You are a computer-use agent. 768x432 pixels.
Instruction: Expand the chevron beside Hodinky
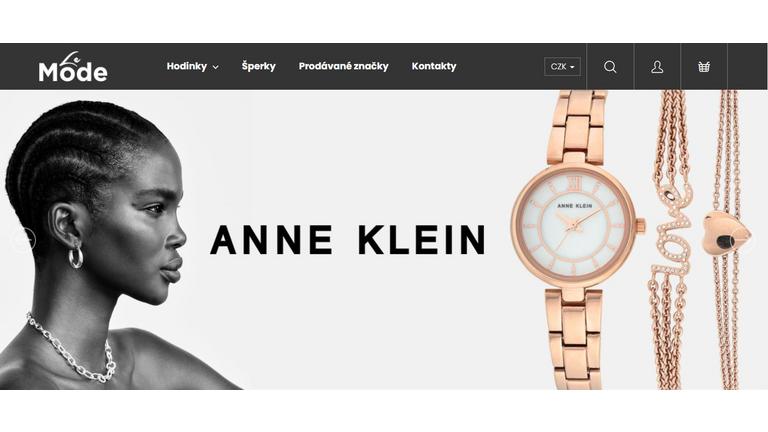[x=215, y=67]
